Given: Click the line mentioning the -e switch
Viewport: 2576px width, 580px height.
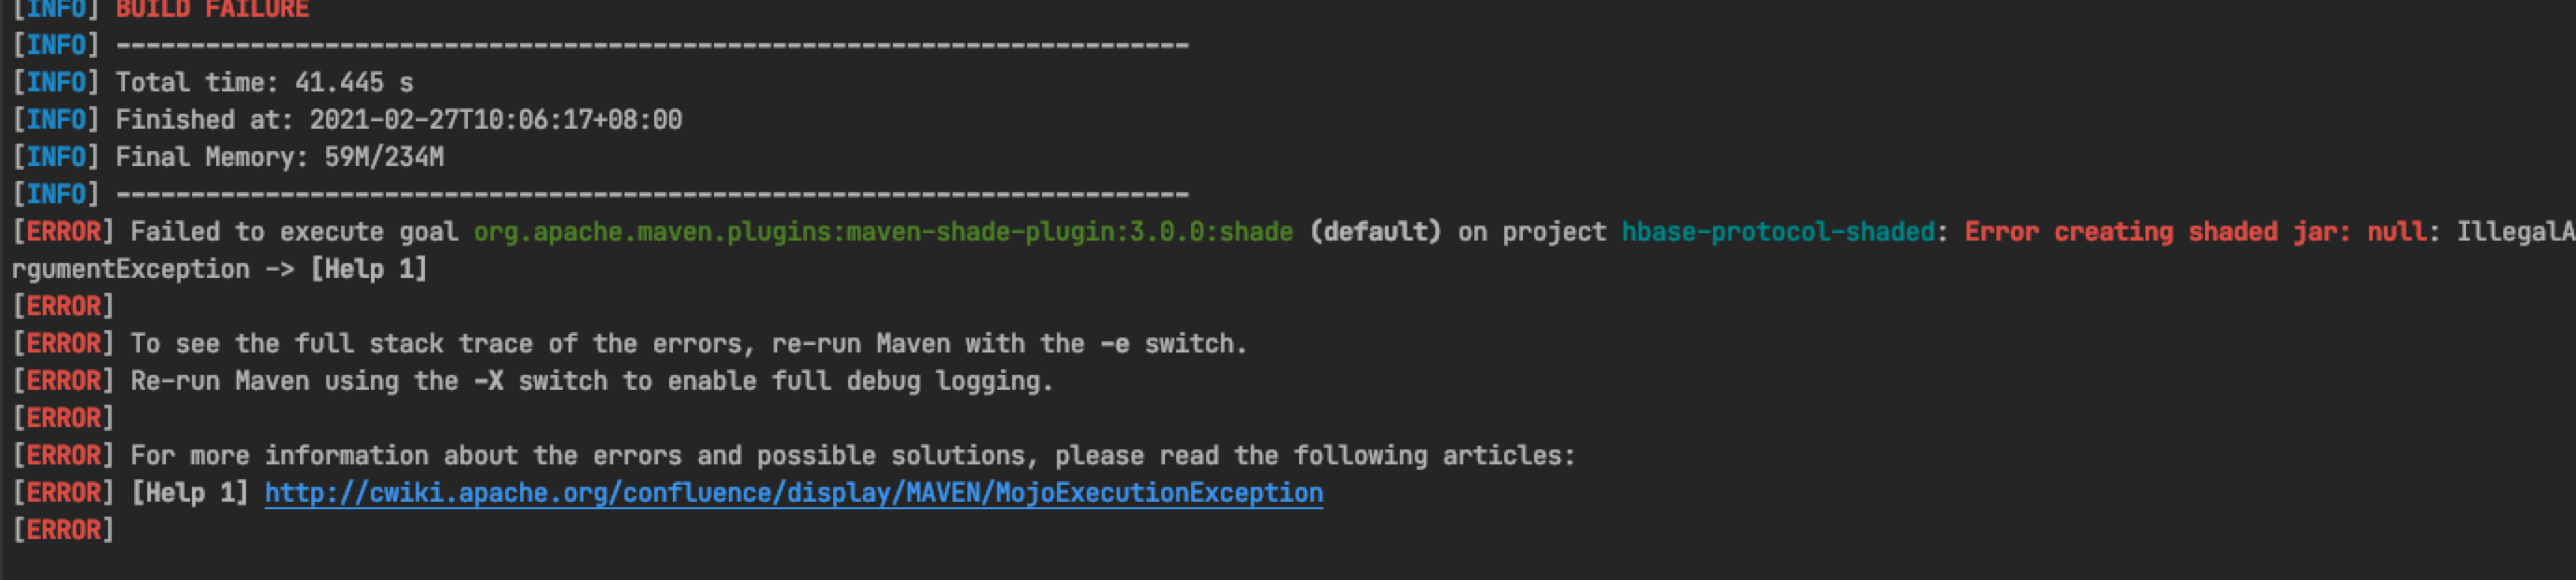Looking at the screenshot, I should tap(688, 344).
